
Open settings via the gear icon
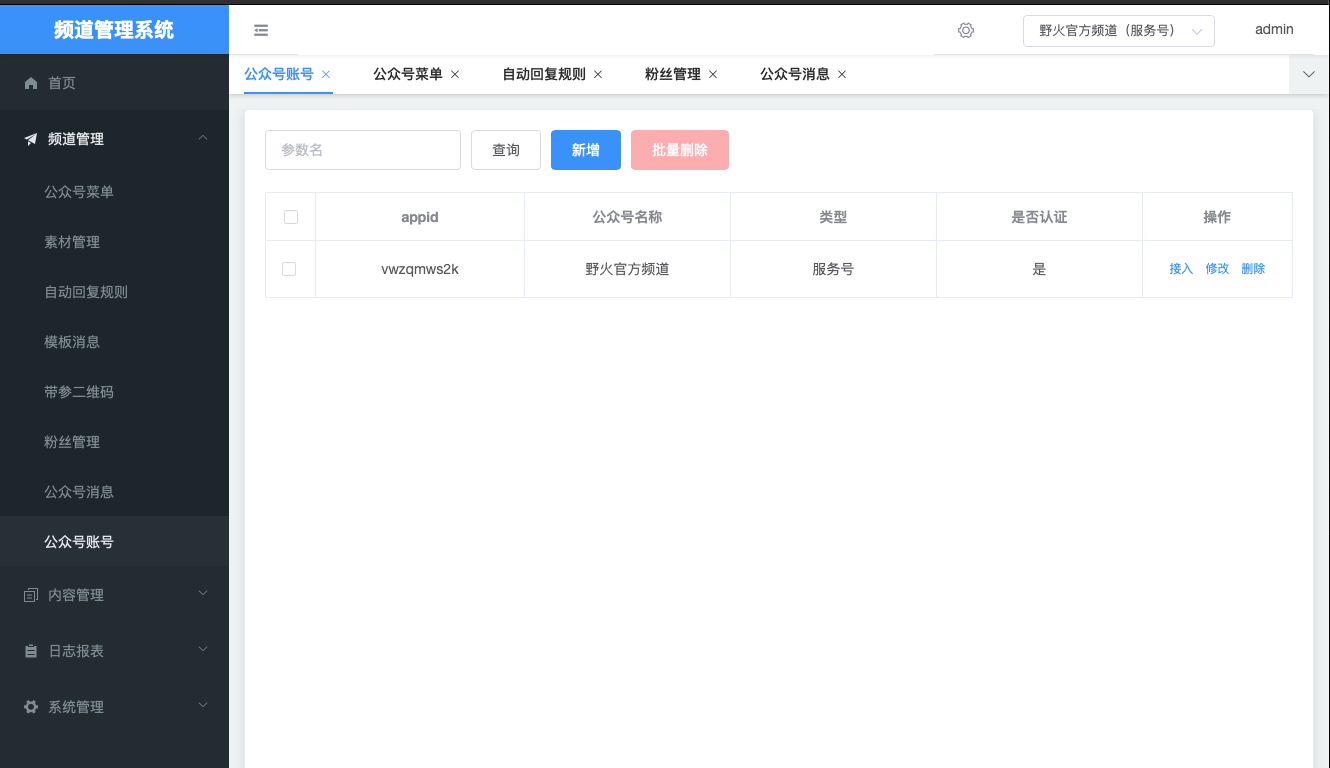pos(965,31)
